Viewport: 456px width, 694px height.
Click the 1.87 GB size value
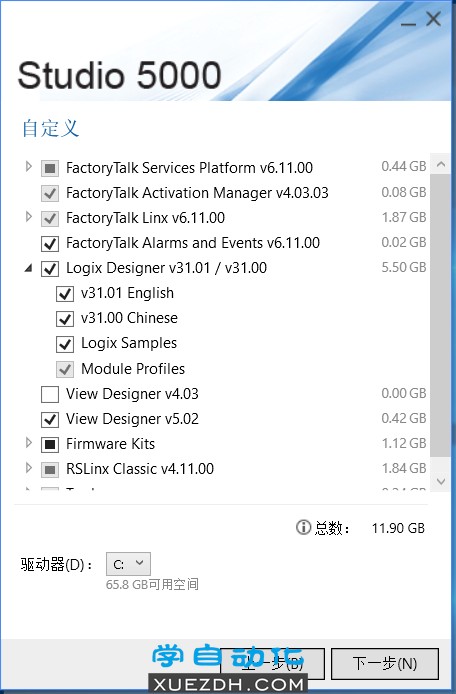coord(404,217)
